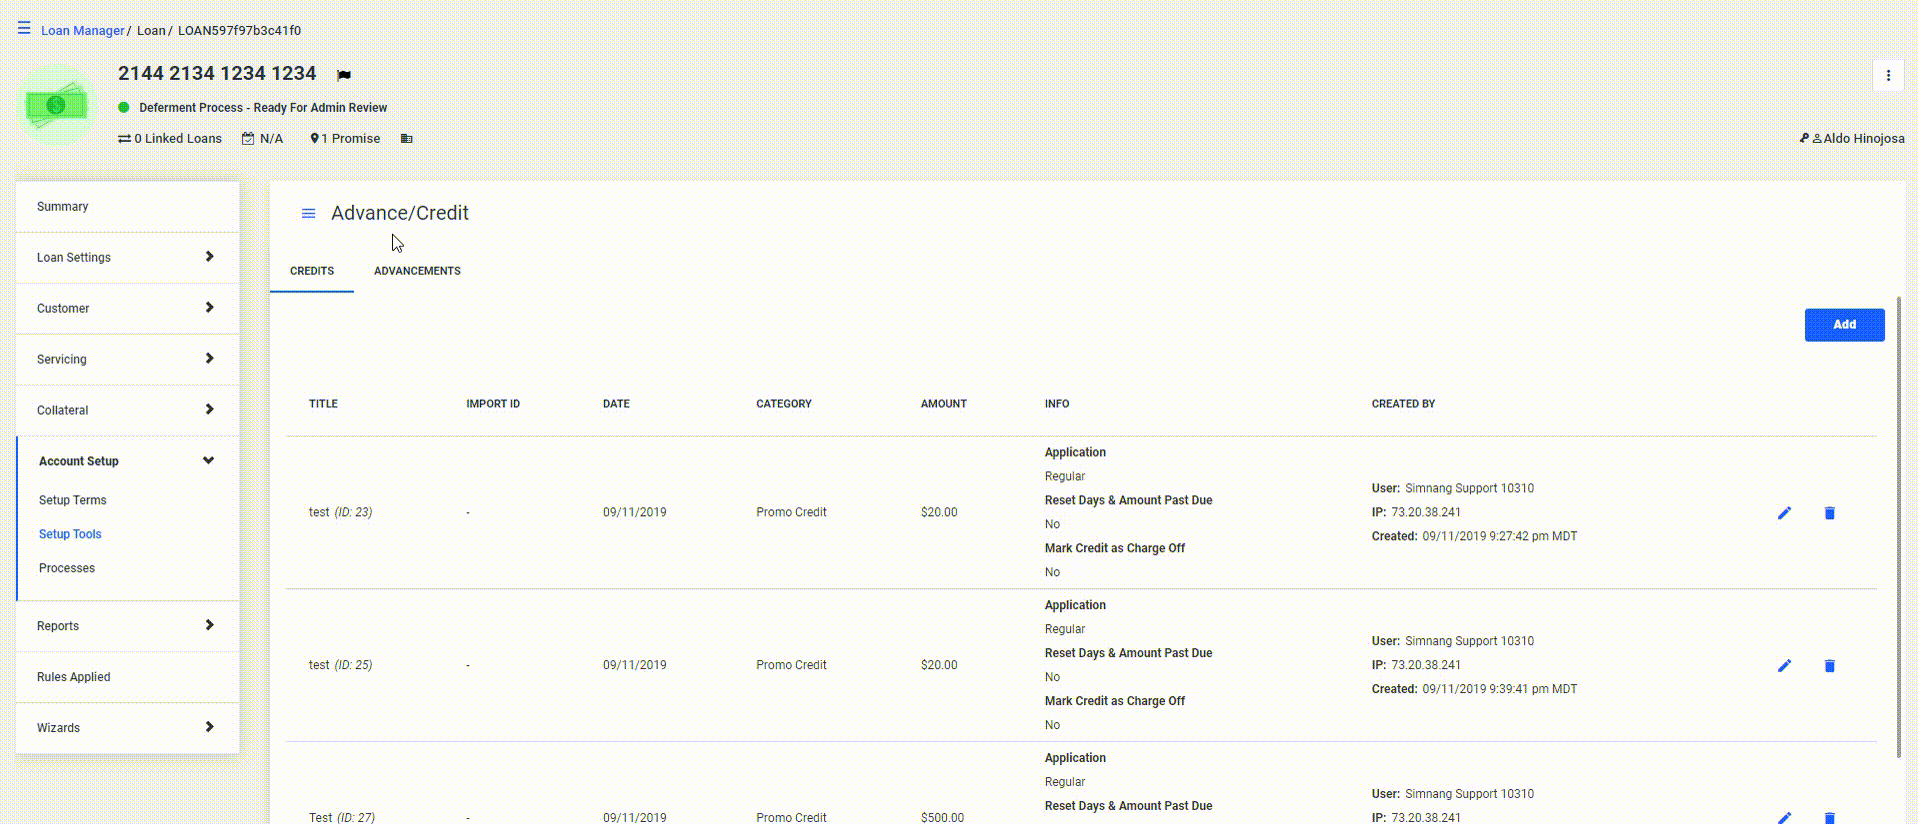Go to Loan Manager breadcrumb link
This screenshot has width=1918, height=824.
point(82,31)
